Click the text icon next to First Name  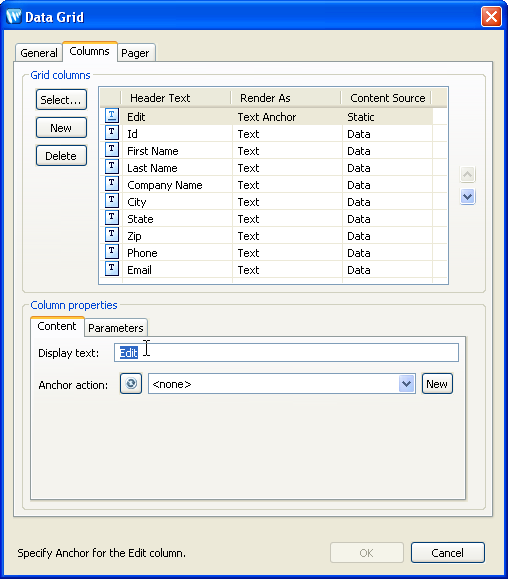pyautogui.click(x=111, y=149)
